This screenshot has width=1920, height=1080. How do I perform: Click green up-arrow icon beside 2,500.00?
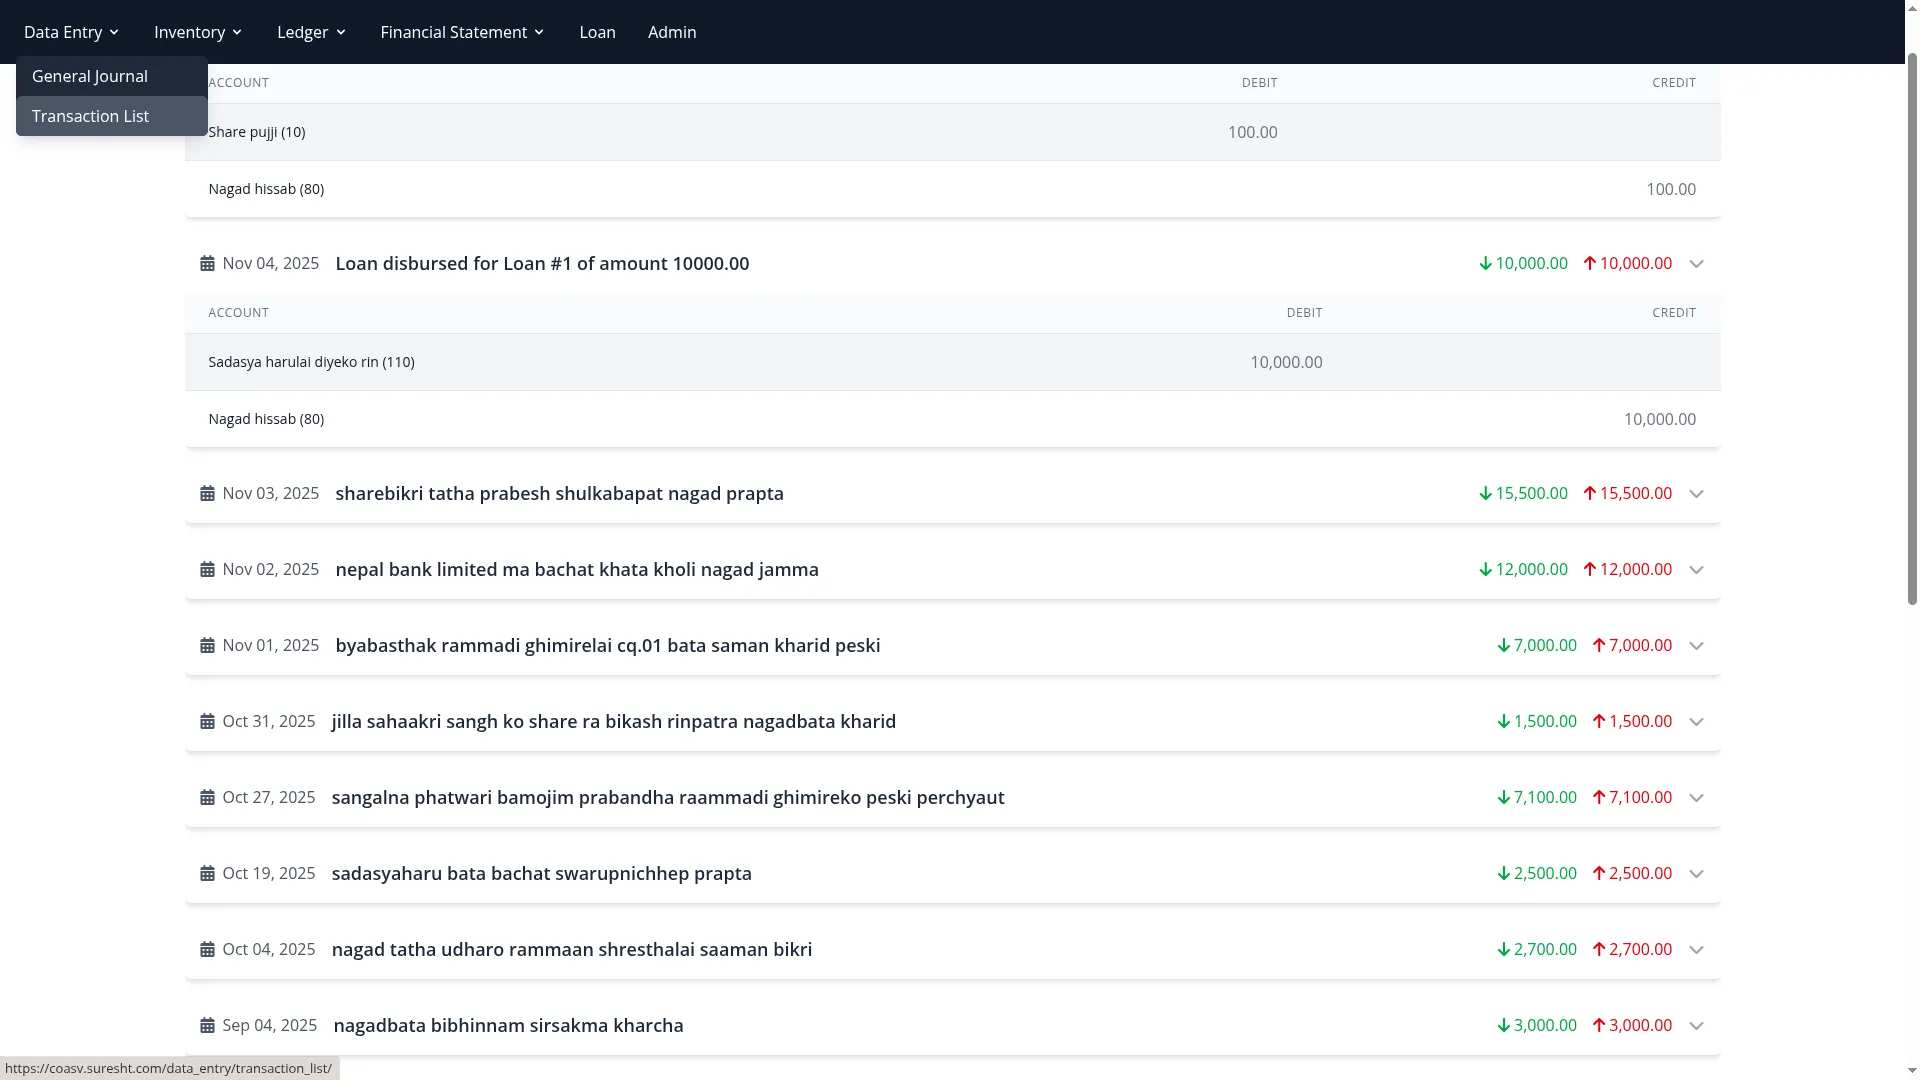(x=1597, y=873)
